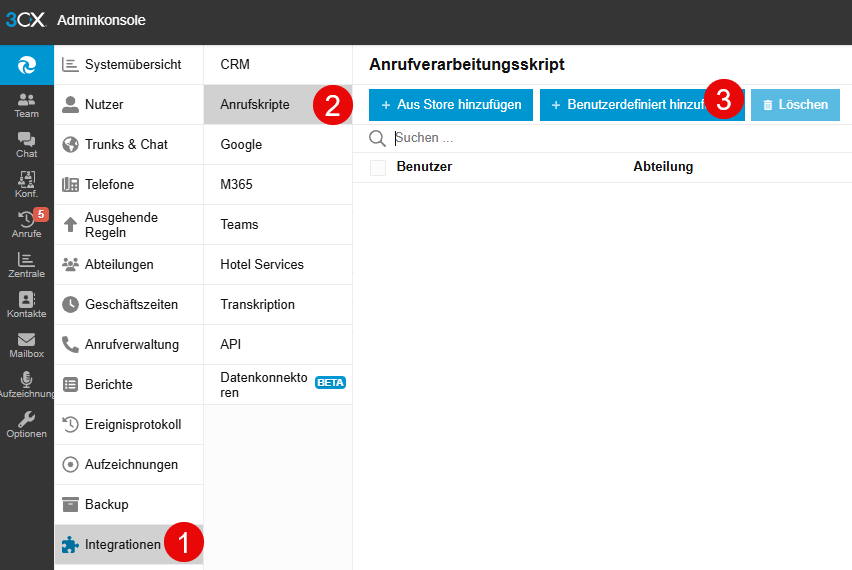Image resolution: width=852 pixels, height=570 pixels.
Task: Open Geschäftszeiten menu item
Action: (x=129, y=305)
